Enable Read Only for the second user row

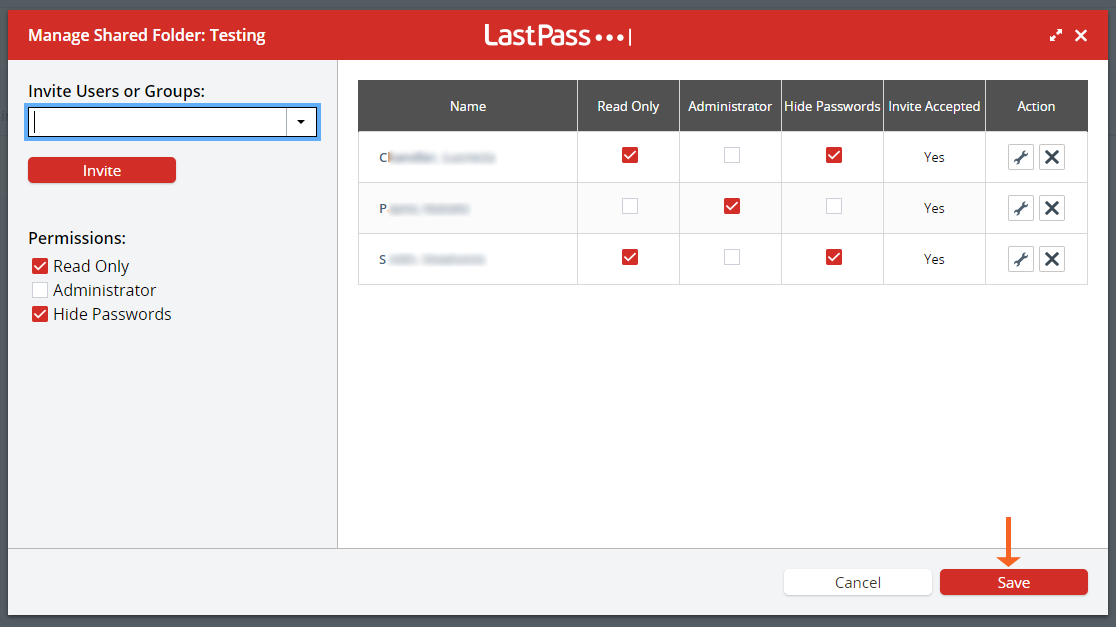[x=628, y=207]
